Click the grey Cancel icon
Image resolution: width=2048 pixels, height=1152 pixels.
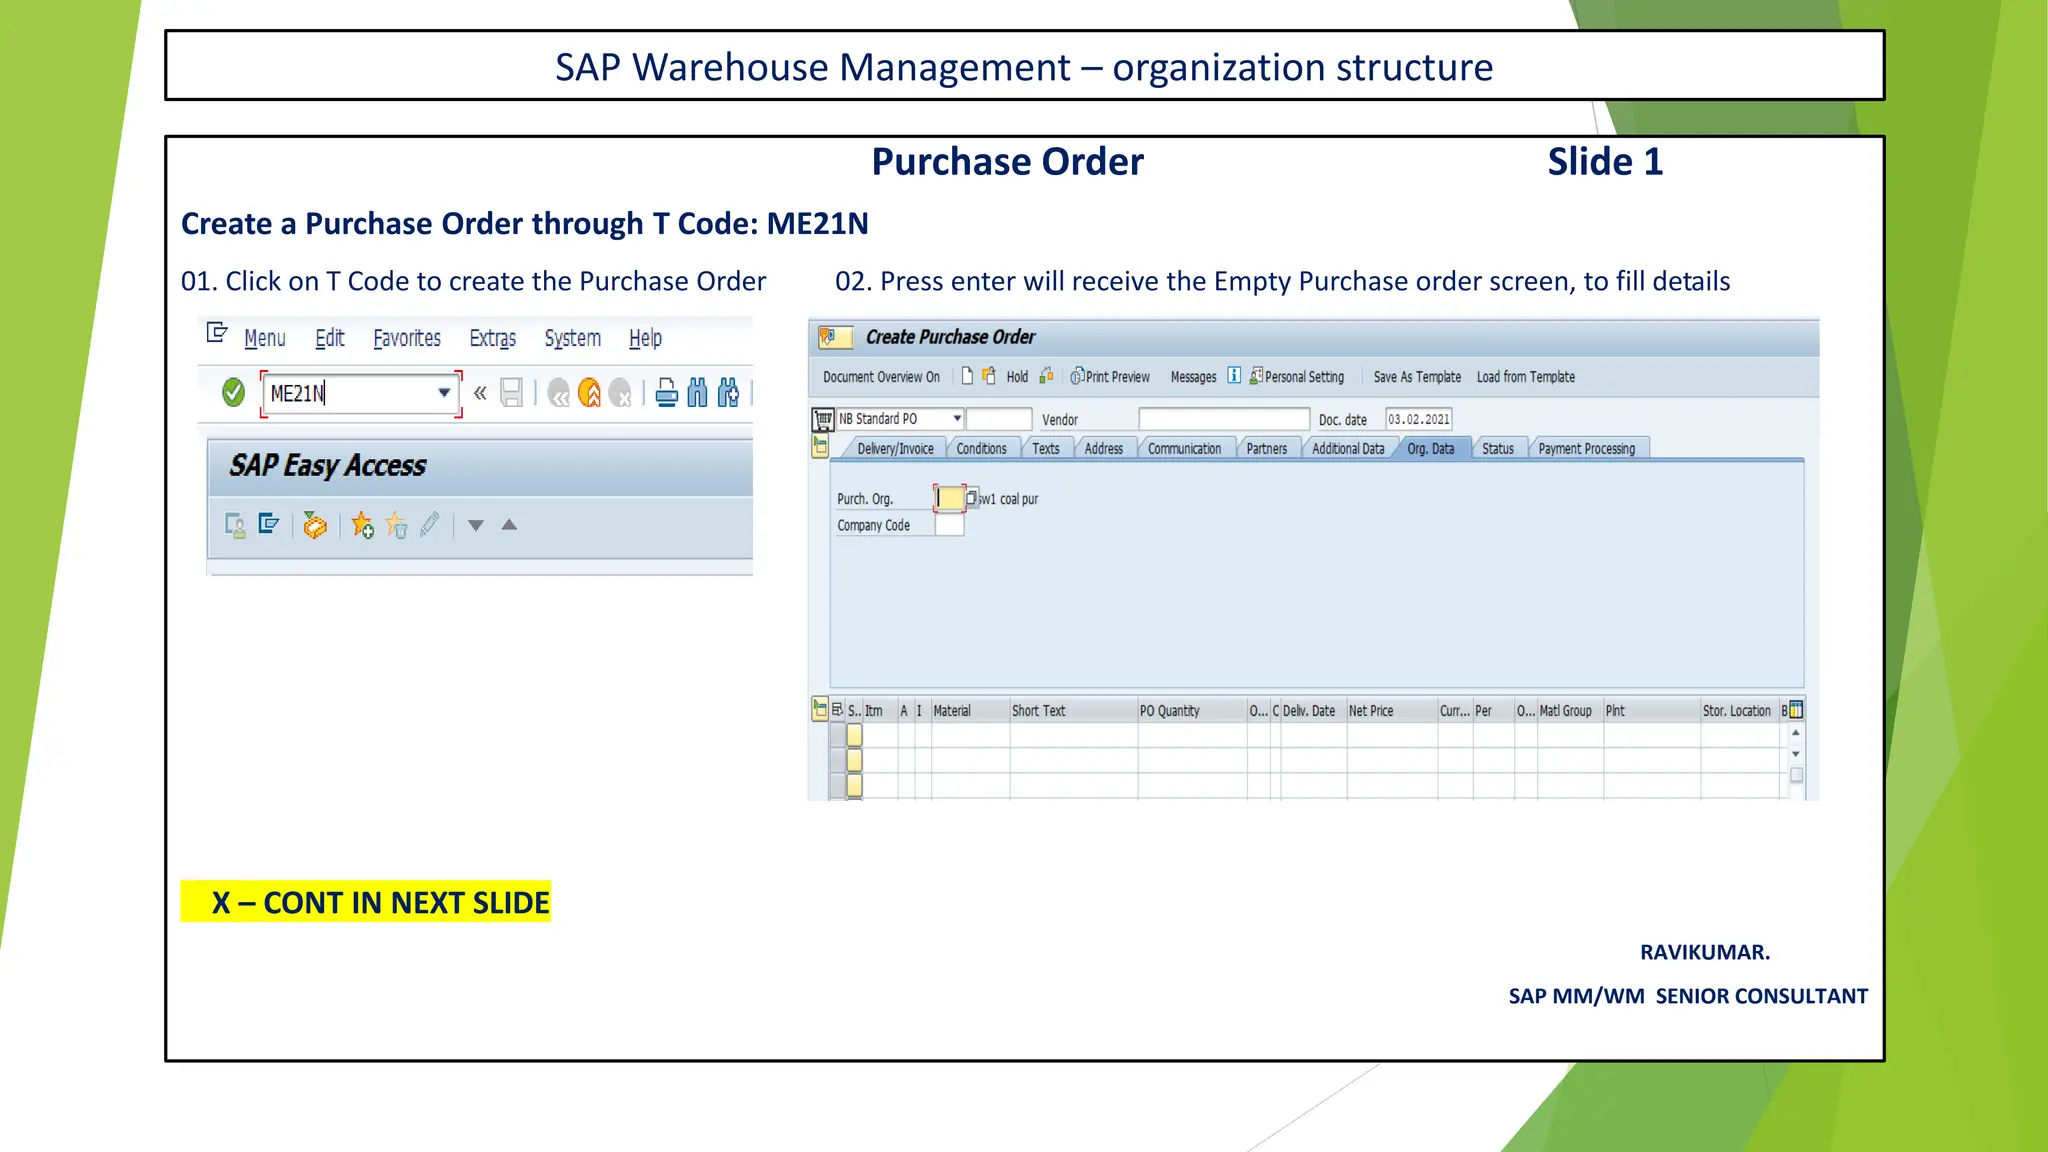621,393
